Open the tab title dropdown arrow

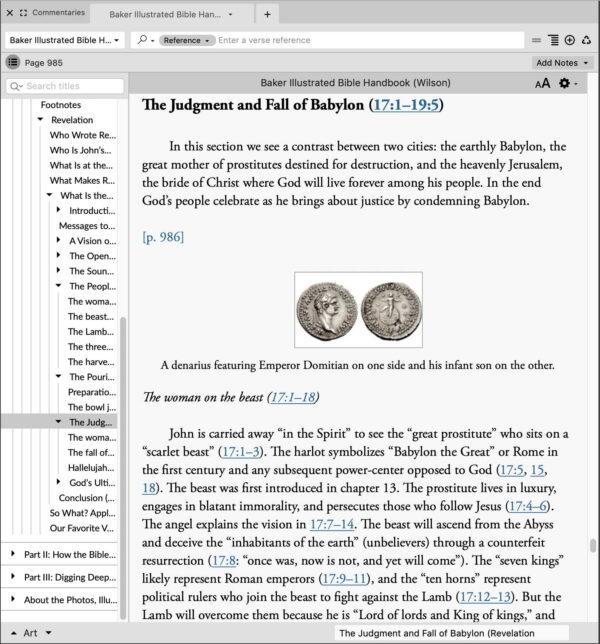230,14
